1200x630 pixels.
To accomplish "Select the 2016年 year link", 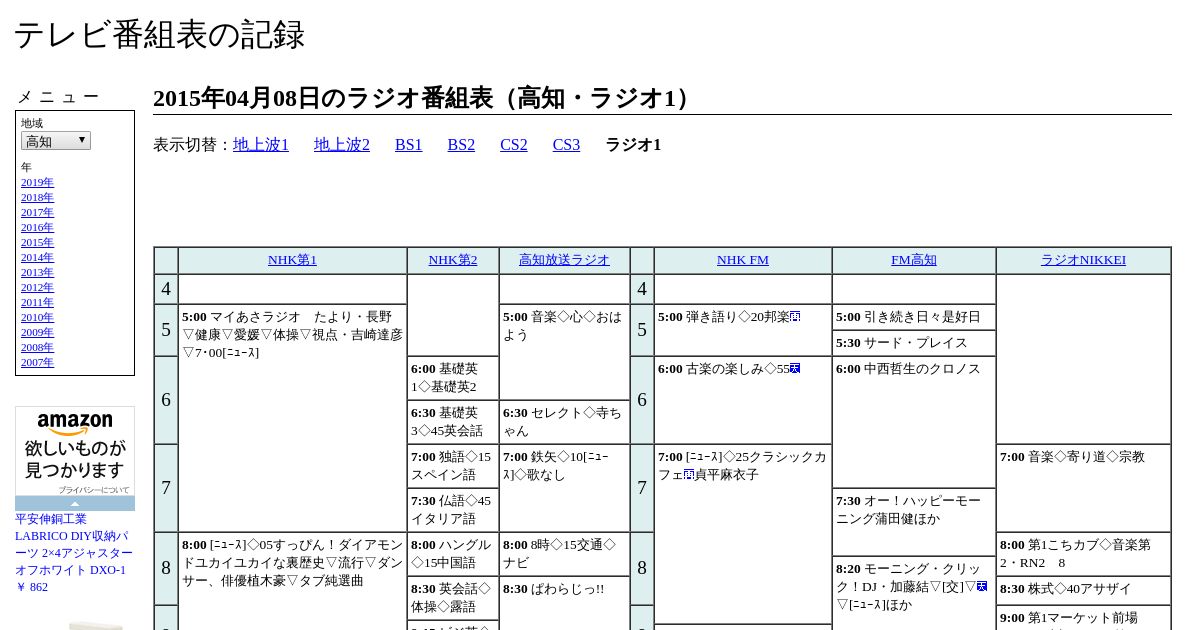I will tap(37, 228).
